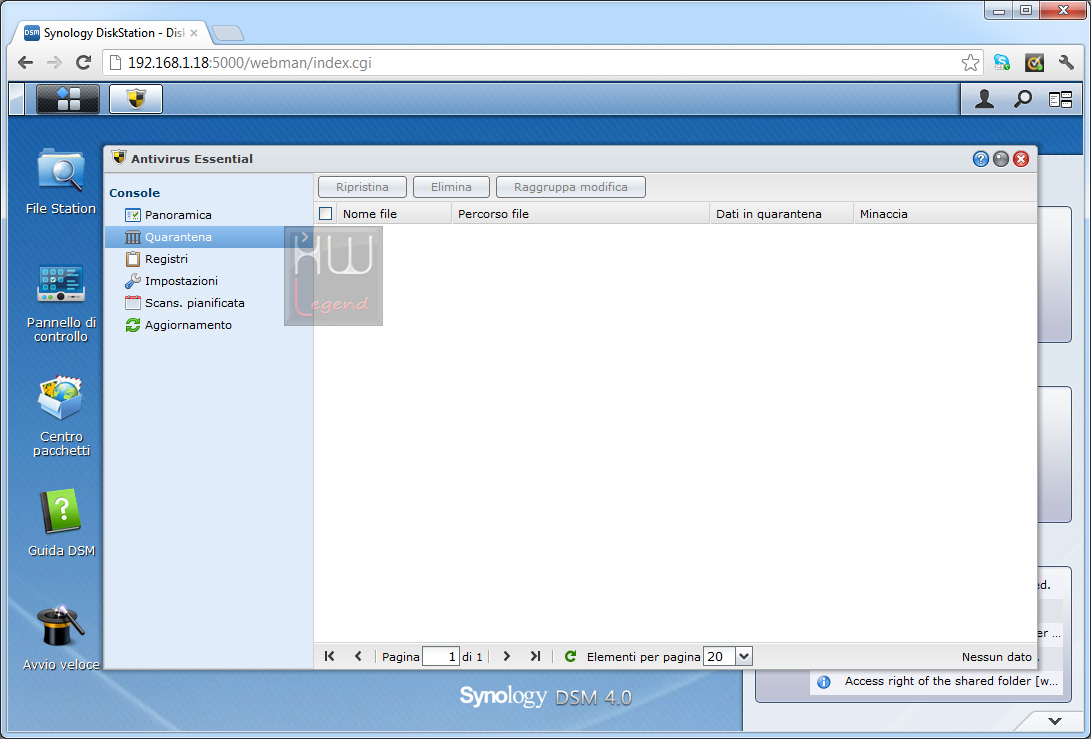Go to previous page of quarantine list
The width and height of the screenshot is (1091, 739).
click(x=358, y=656)
